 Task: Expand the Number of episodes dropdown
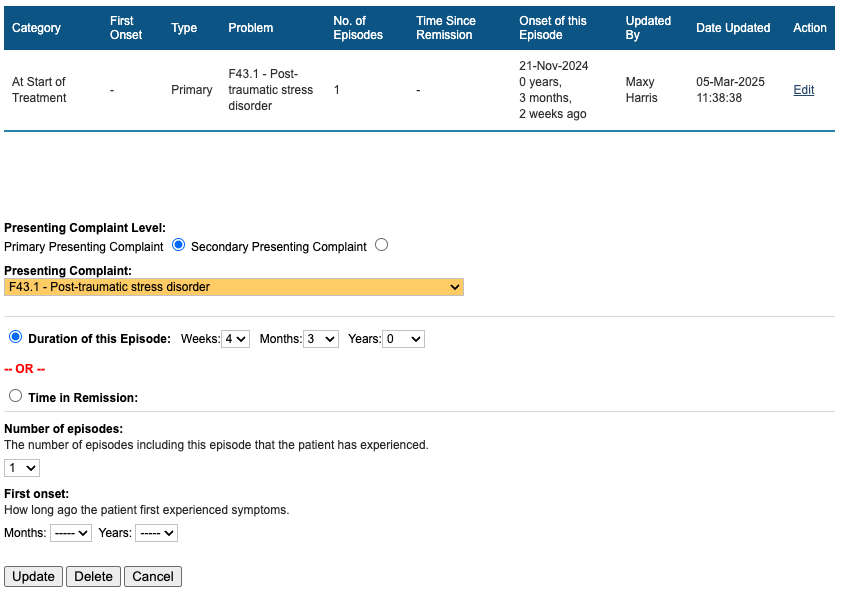click(x=22, y=468)
